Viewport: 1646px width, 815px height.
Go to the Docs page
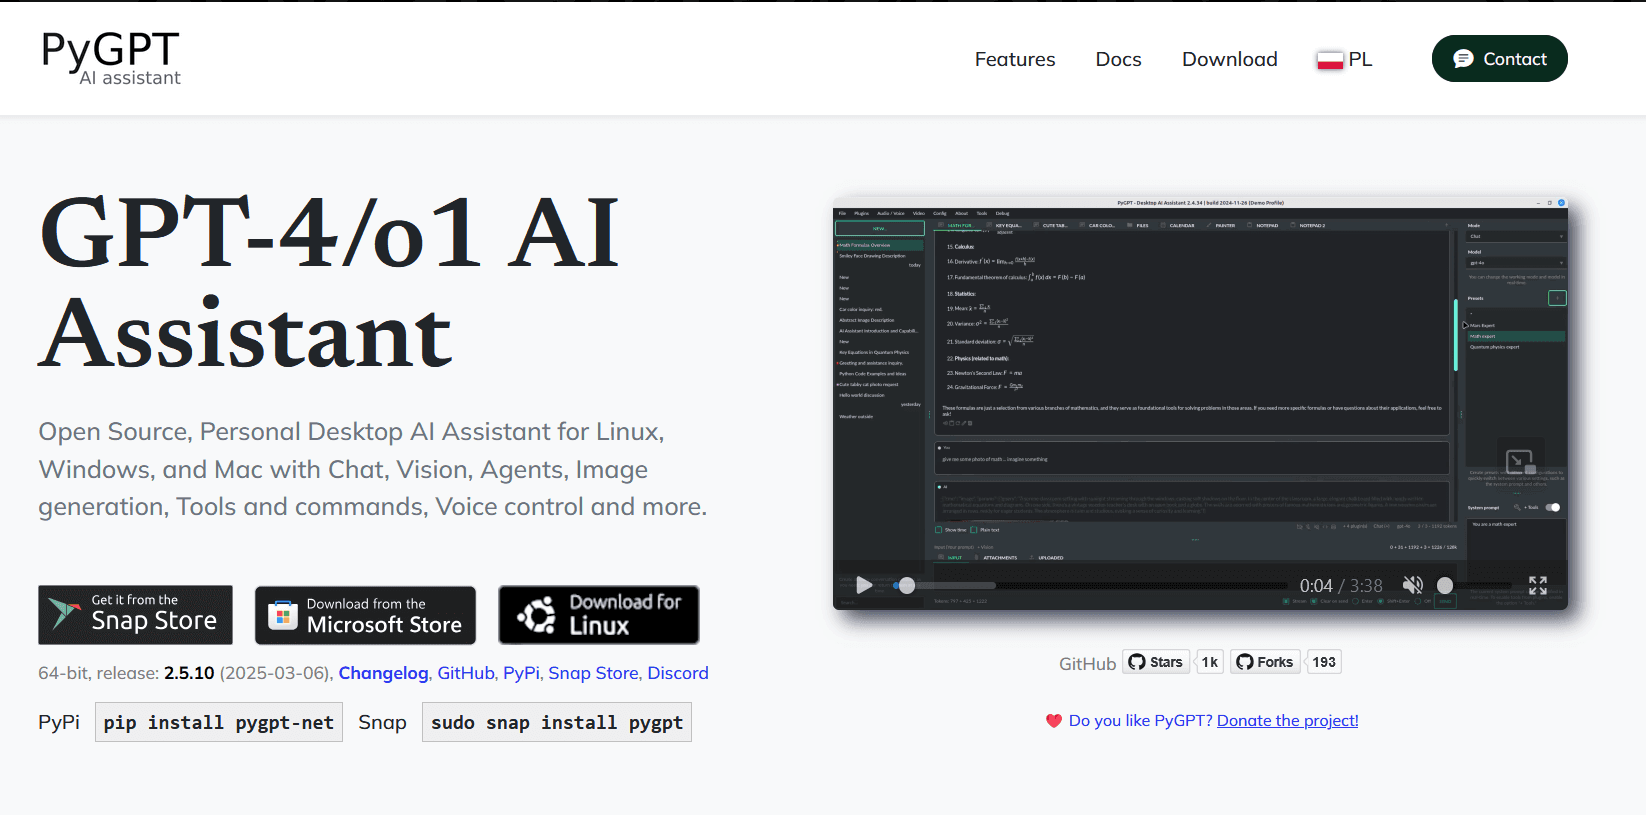point(1118,59)
